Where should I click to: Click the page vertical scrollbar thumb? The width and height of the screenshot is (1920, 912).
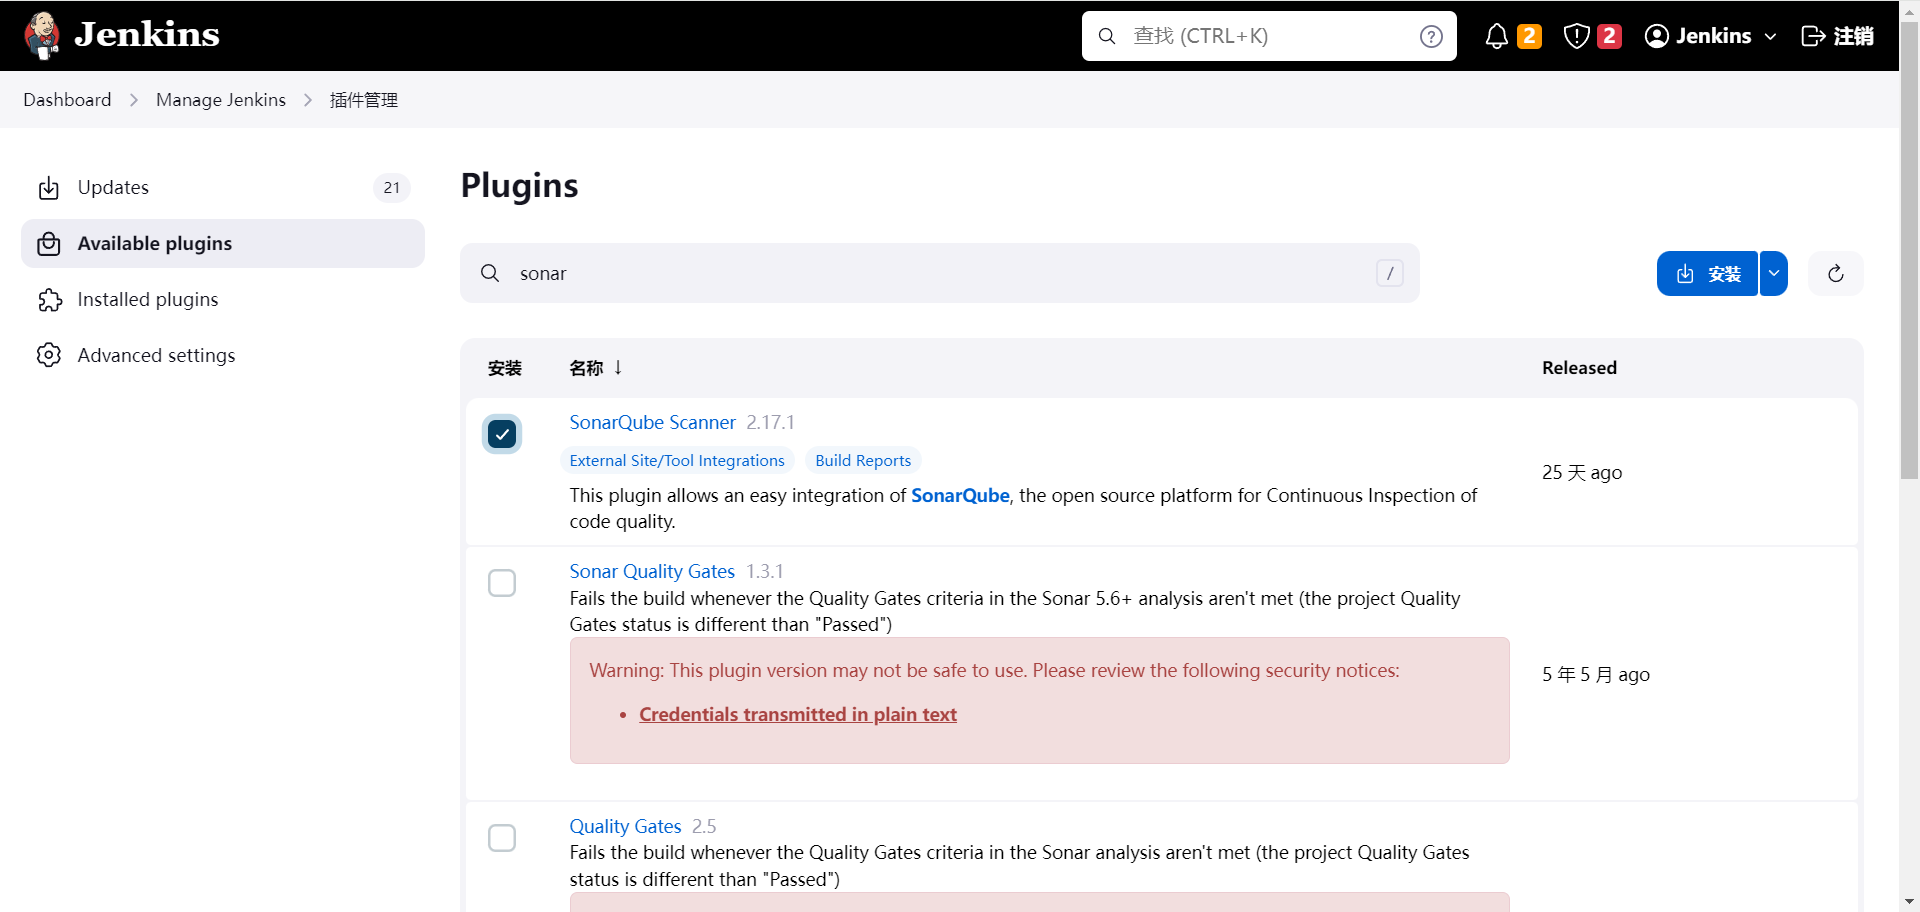1909,250
